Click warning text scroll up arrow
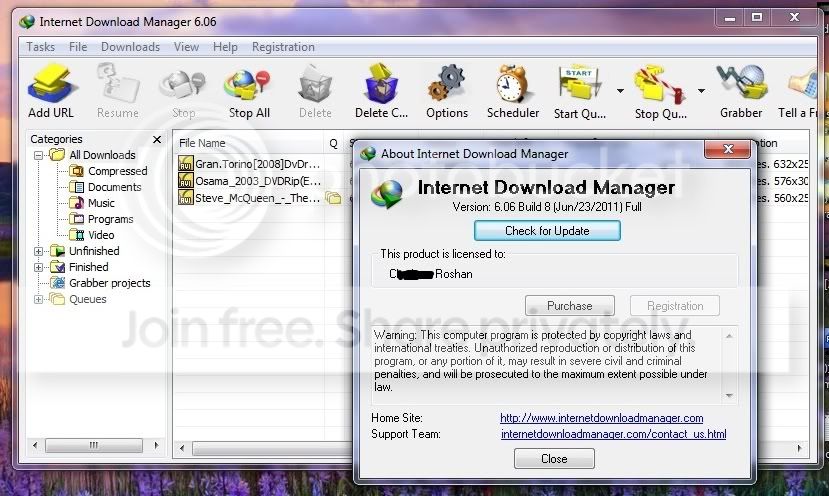This screenshot has height=496, width=829. point(729,336)
